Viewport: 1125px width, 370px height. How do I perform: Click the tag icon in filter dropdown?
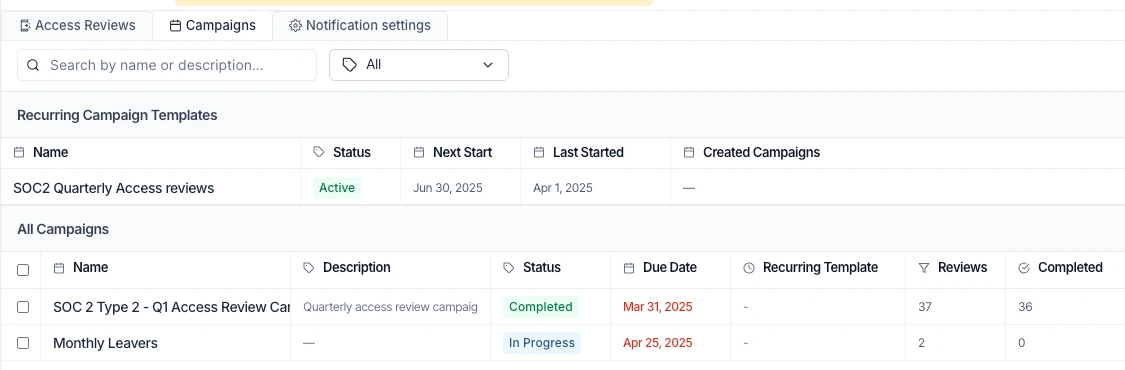(x=349, y=65)
